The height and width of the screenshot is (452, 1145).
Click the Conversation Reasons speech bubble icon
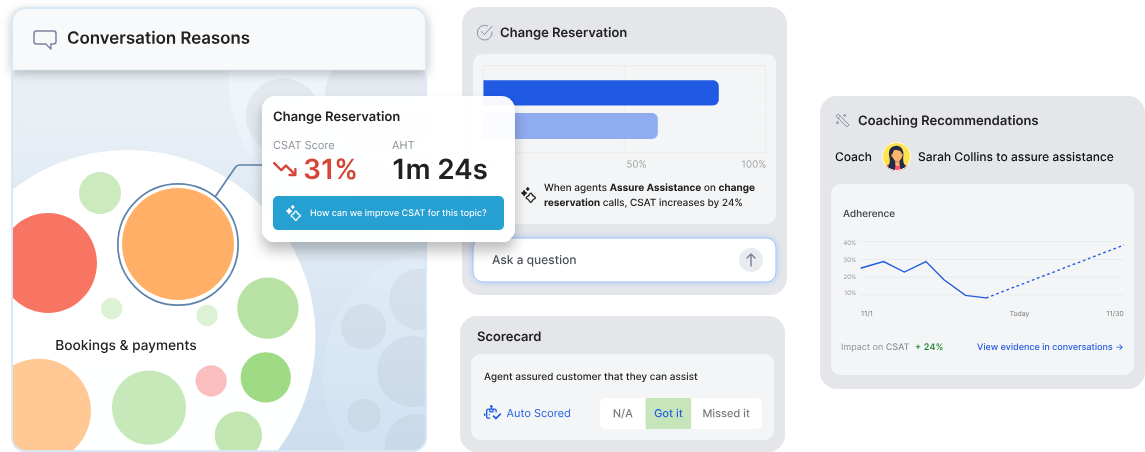(45, 39)
